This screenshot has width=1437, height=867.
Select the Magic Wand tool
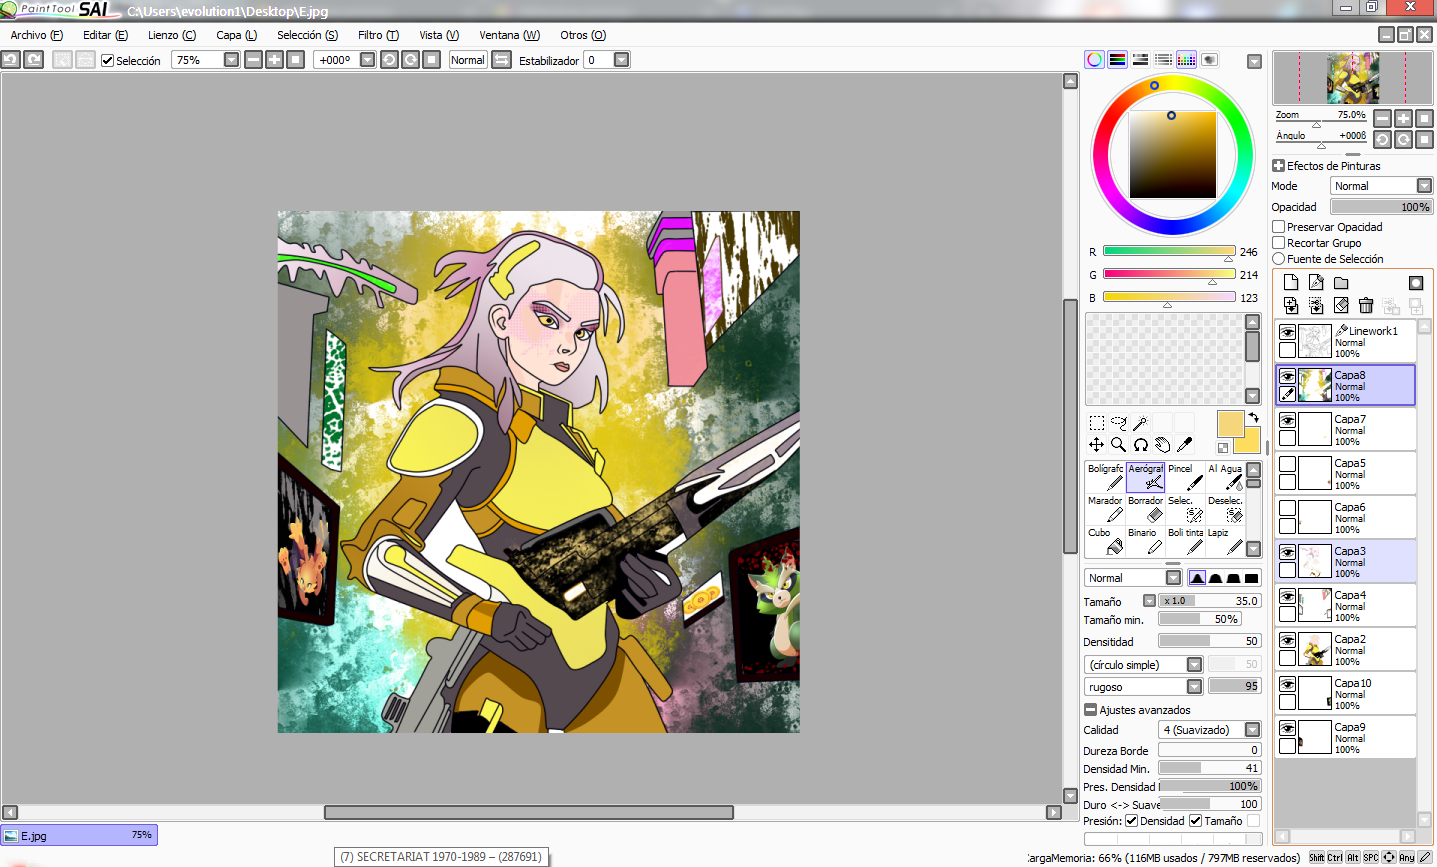[1140, 423]
